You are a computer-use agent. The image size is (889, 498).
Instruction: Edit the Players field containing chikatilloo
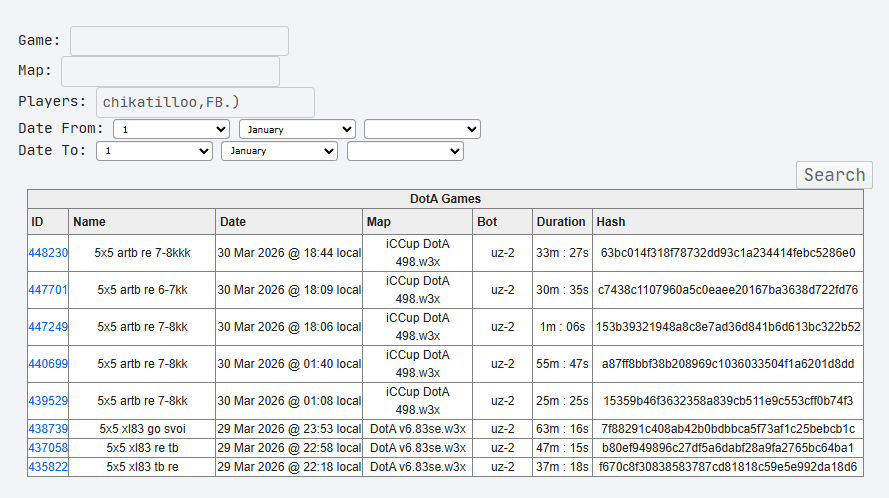tap(205, 103)
